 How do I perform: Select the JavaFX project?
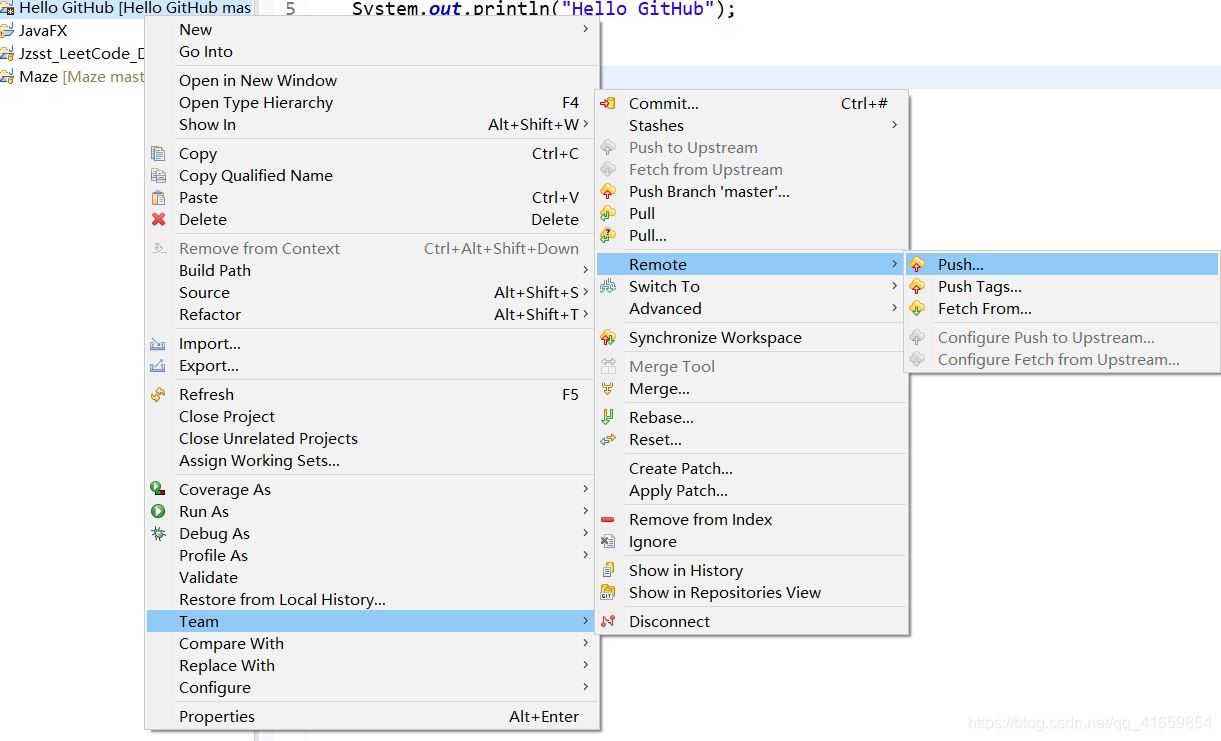[43, 30]
